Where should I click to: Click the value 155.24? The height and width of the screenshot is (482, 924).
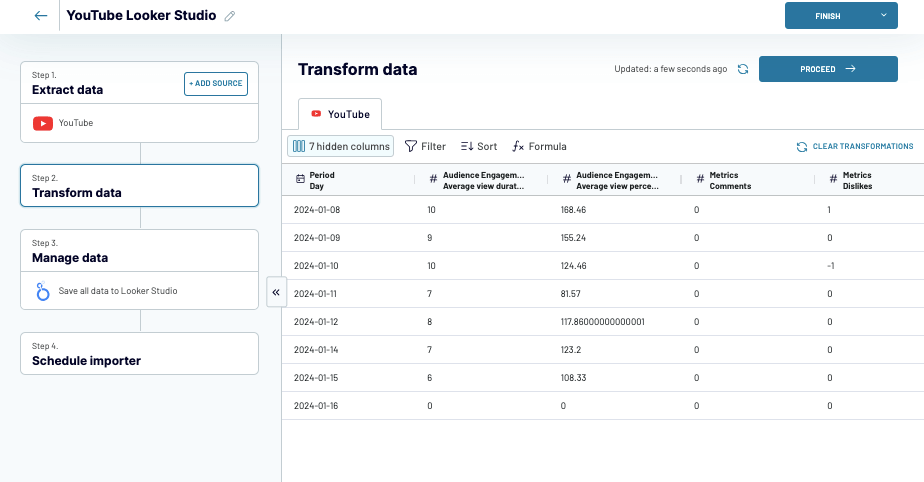pyautogui.click(x=573, y=238)
